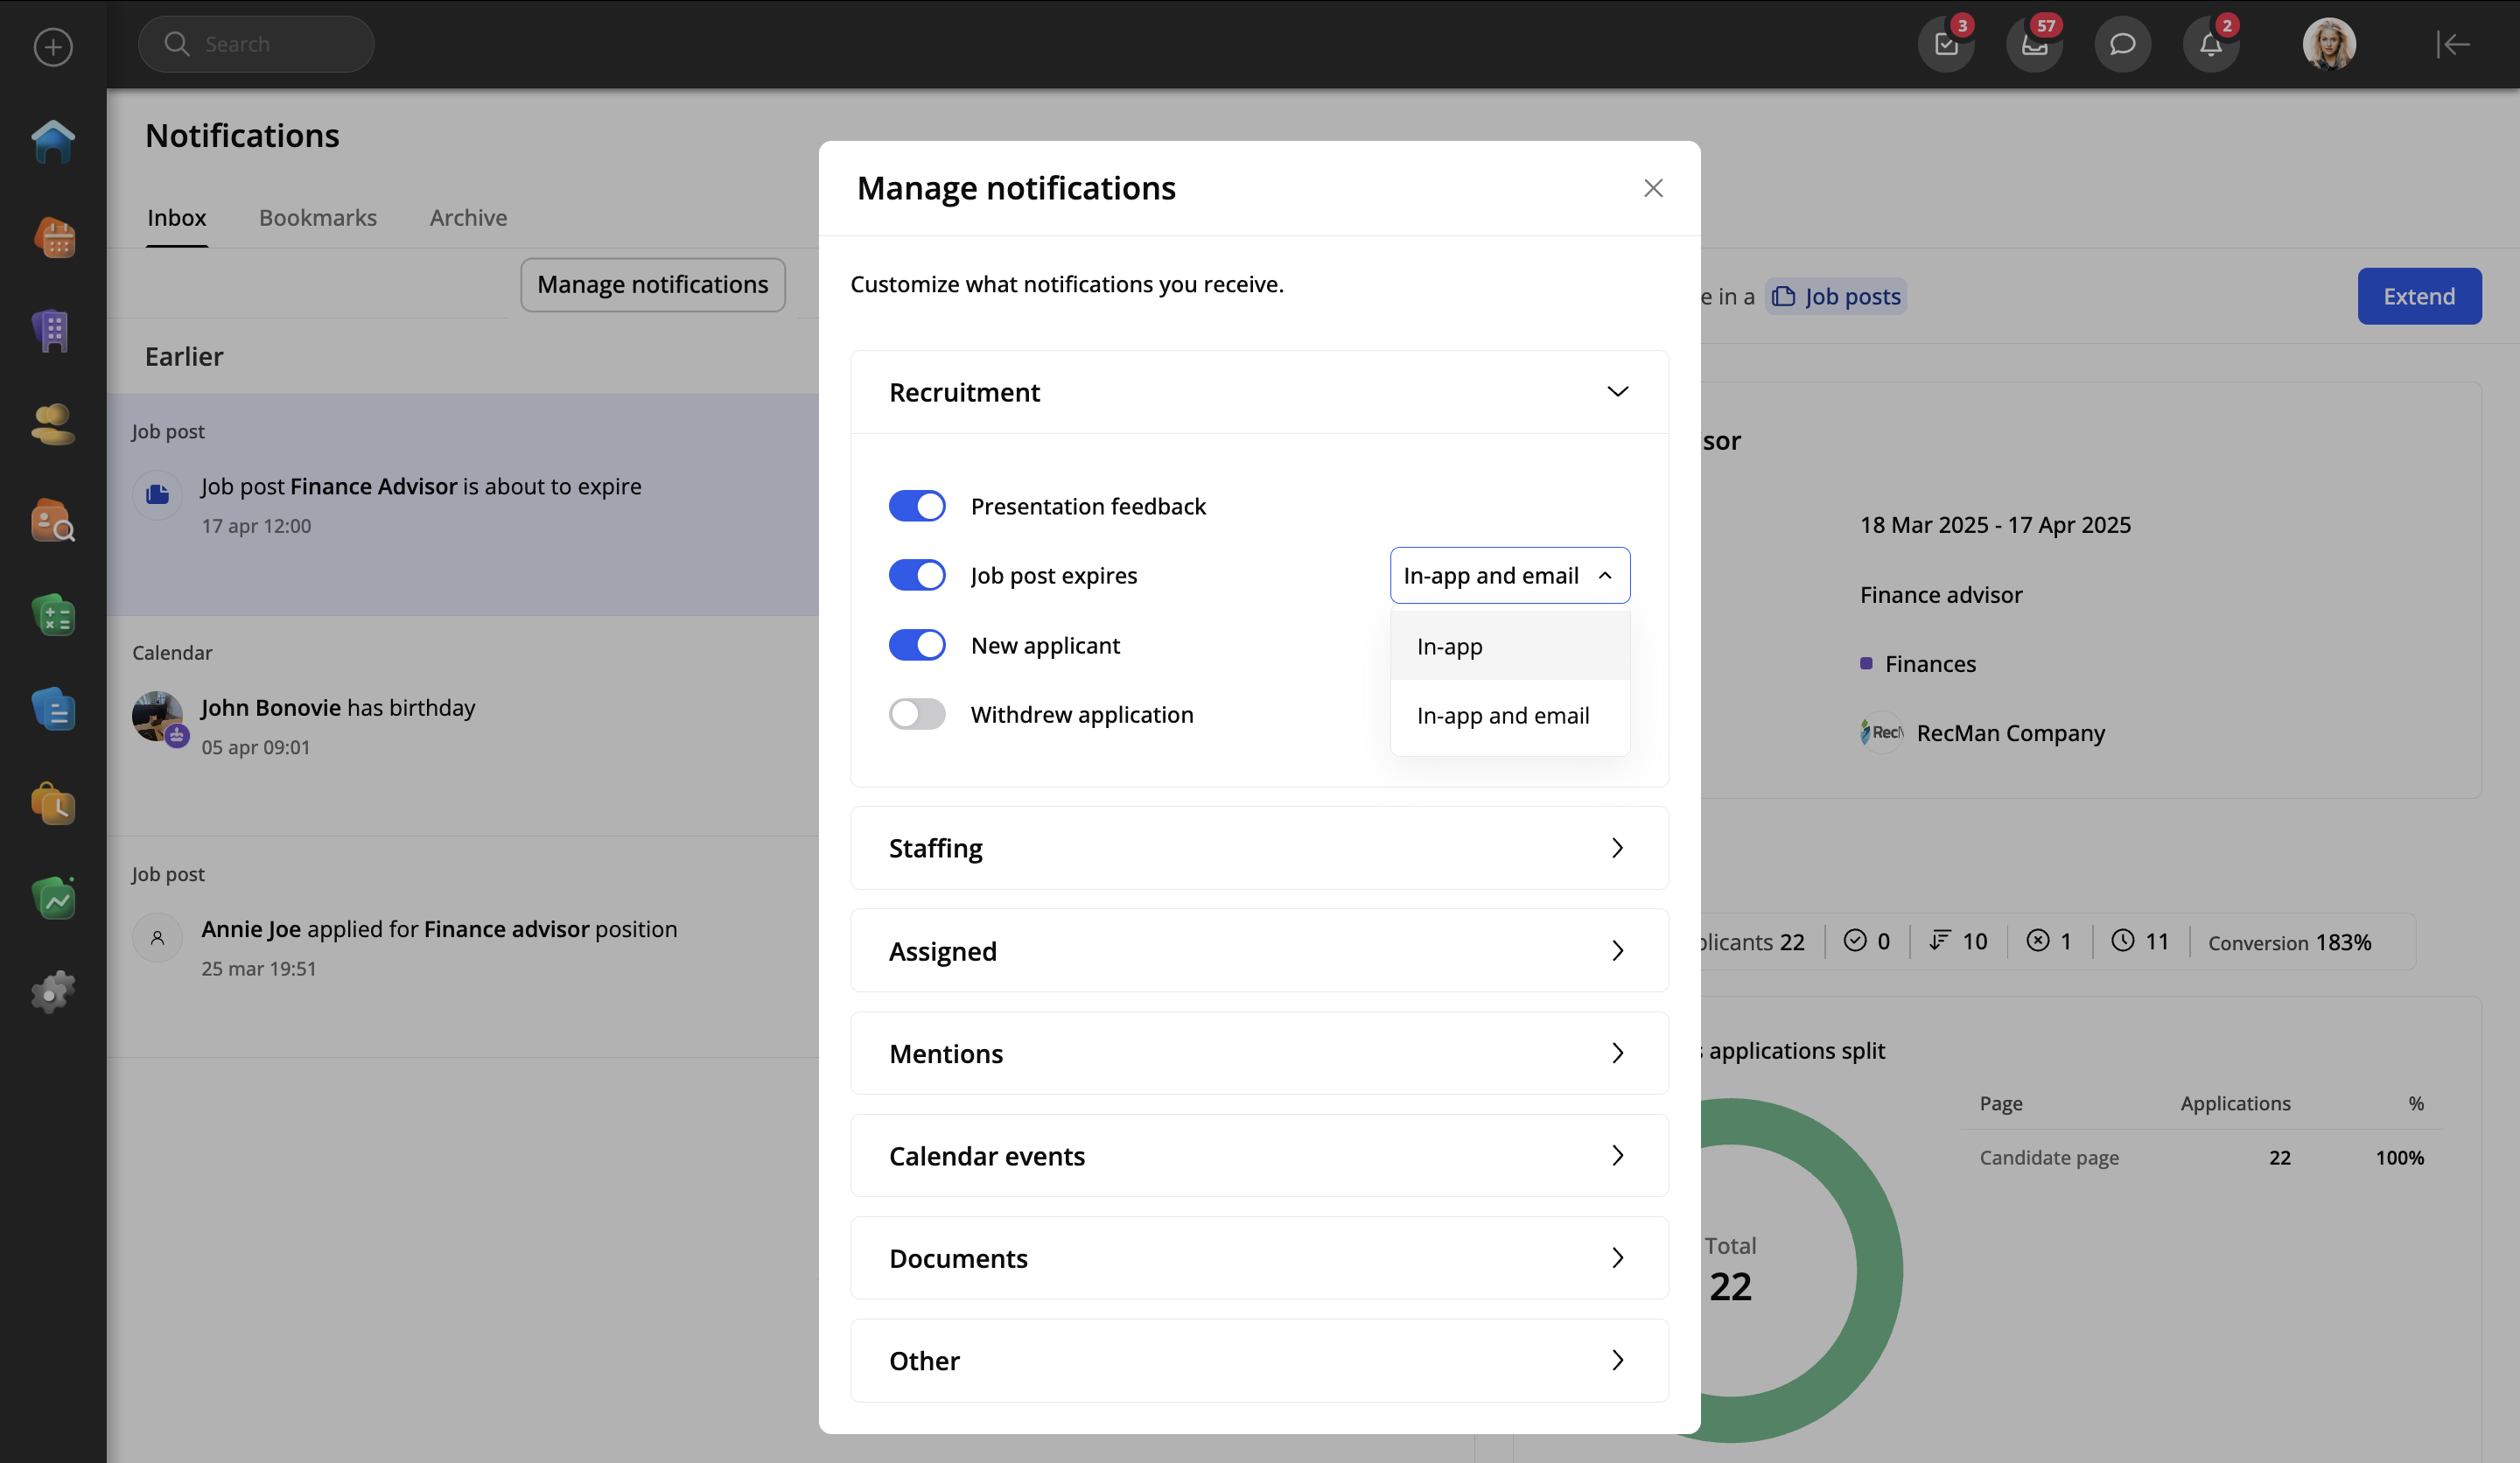Expand the Staffing section

click(x=1259, y=848)
